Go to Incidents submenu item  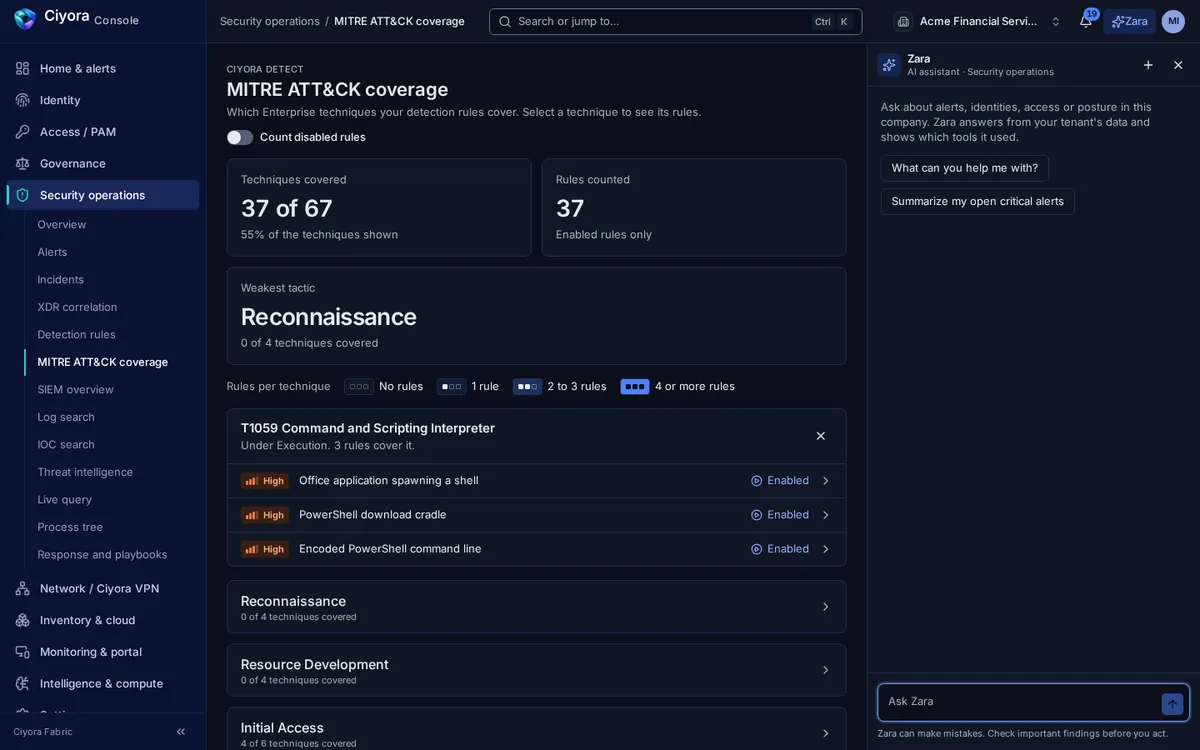pos(60,280)
